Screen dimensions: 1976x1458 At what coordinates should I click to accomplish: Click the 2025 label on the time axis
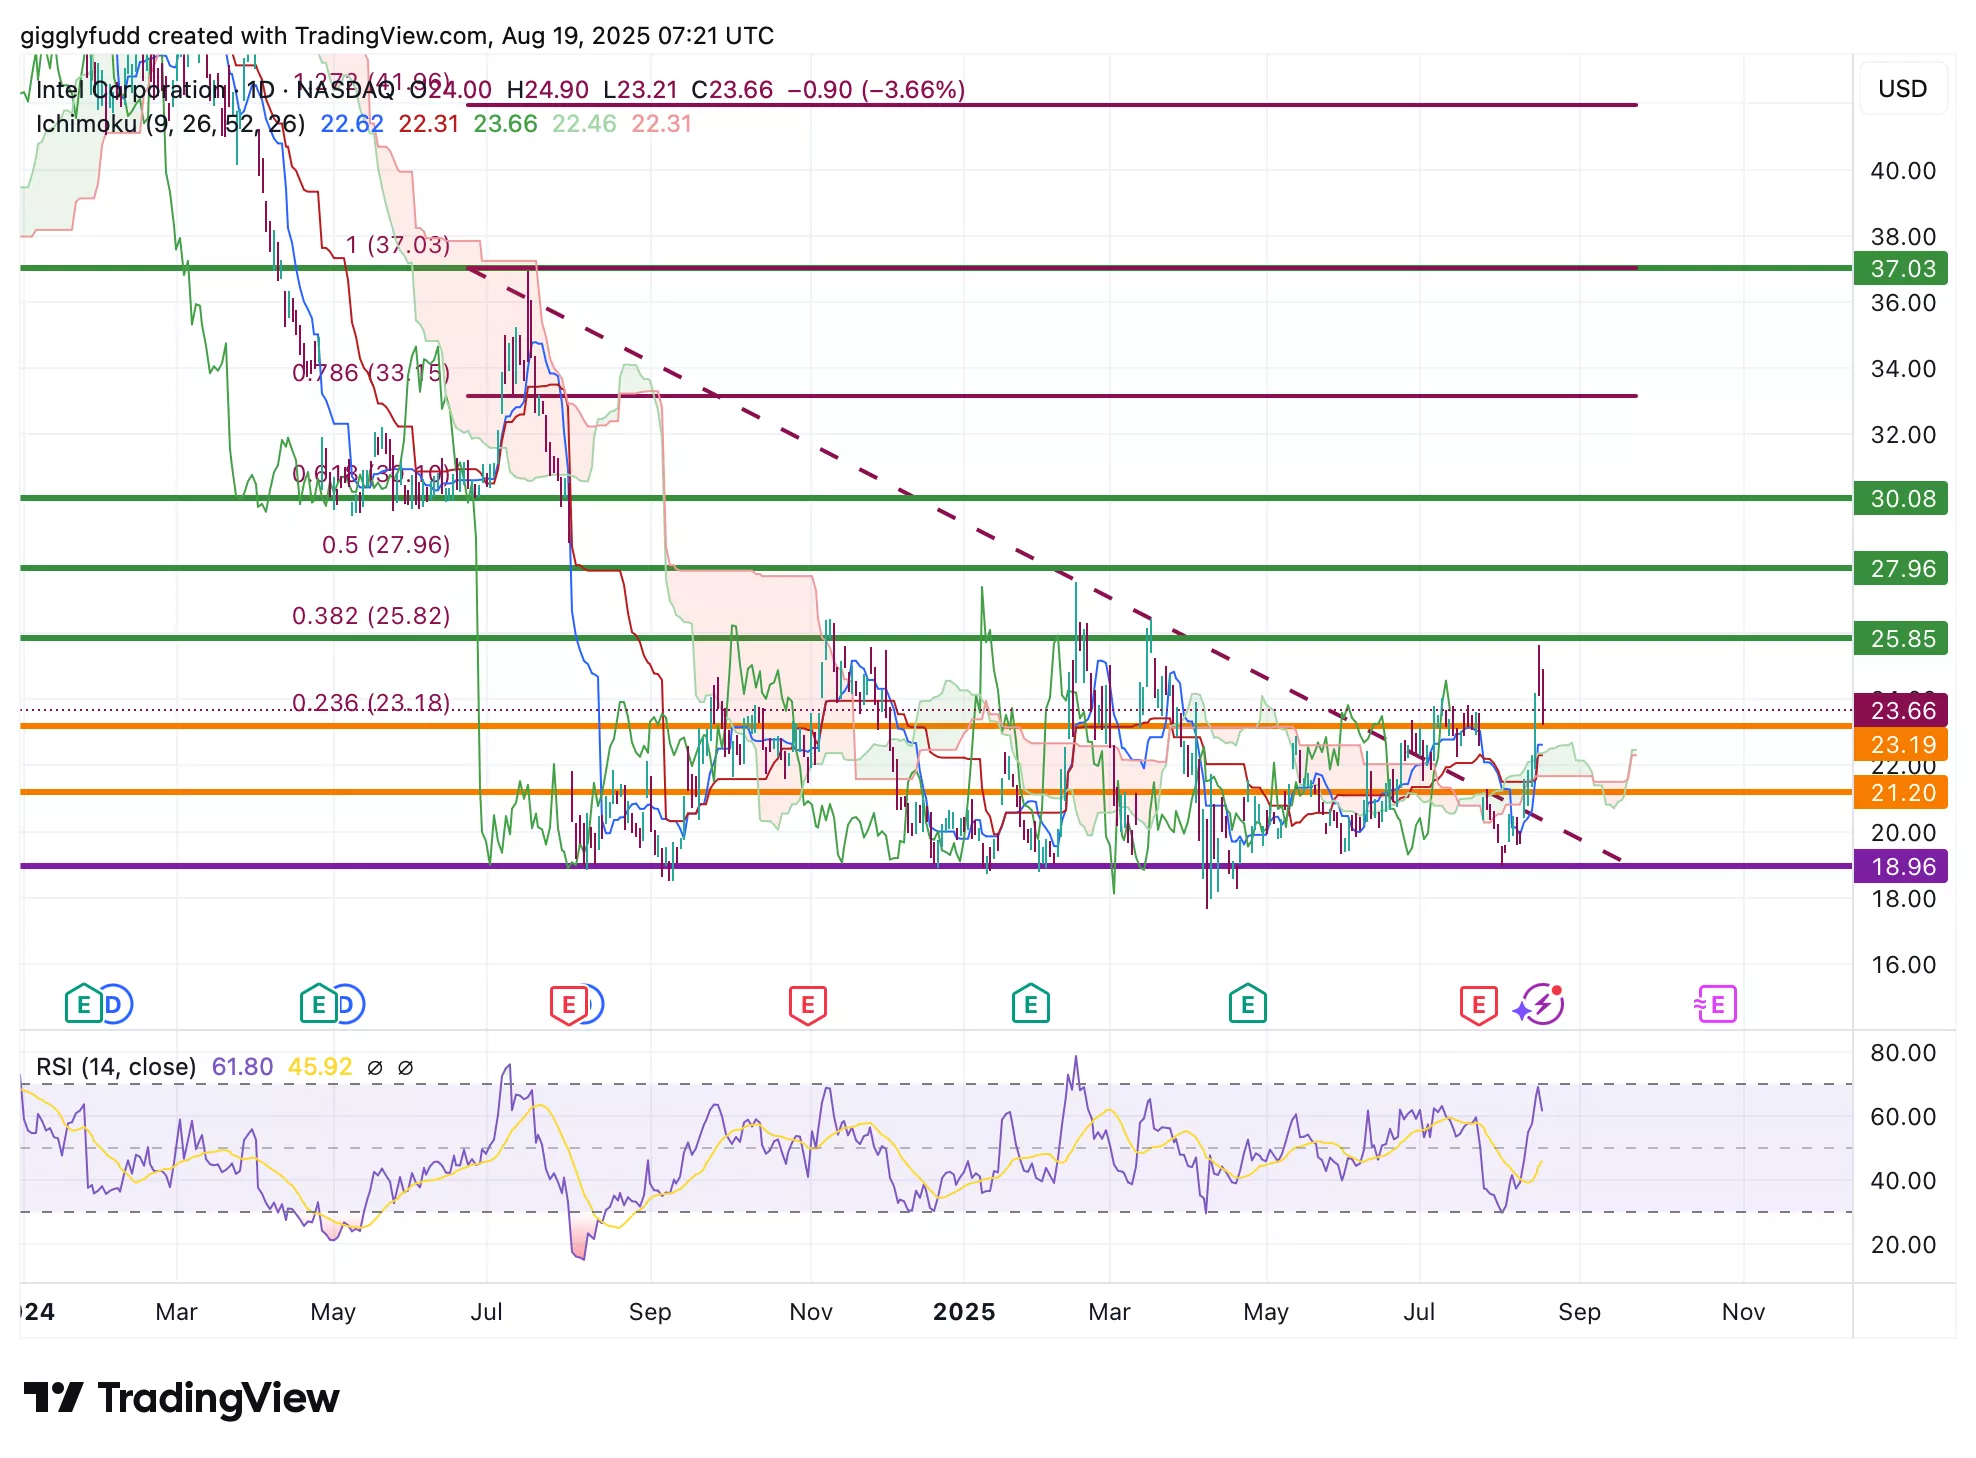(x=963, y=1312)
